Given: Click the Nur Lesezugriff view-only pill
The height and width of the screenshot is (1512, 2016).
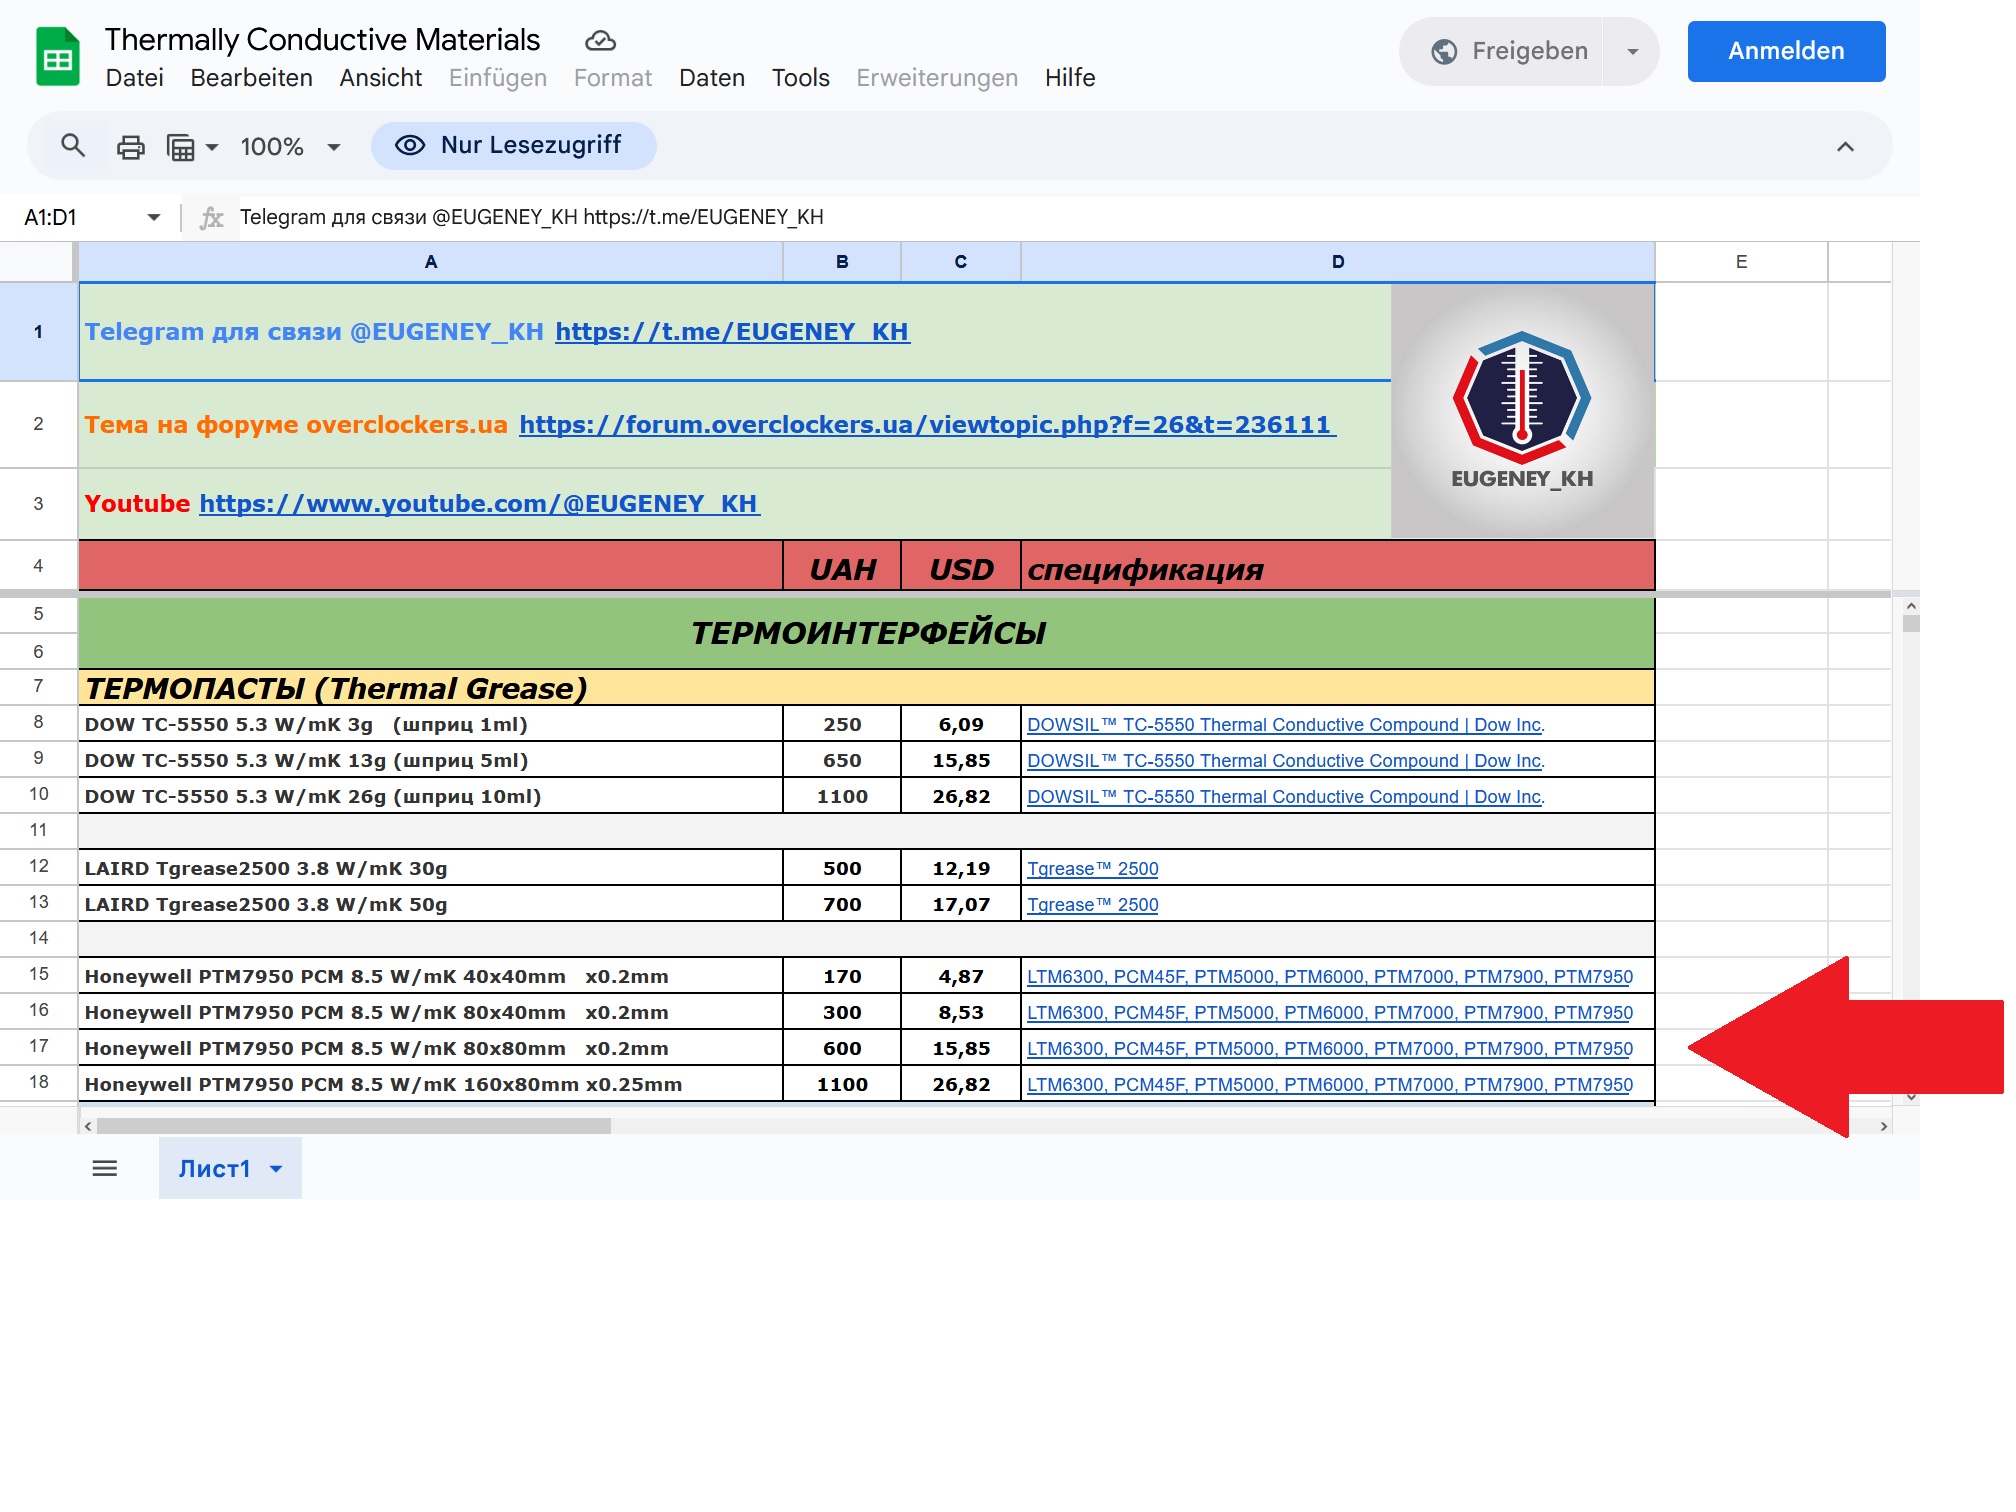Looking at the screenshot, I should pyautogui.click(x=514, y=146).
